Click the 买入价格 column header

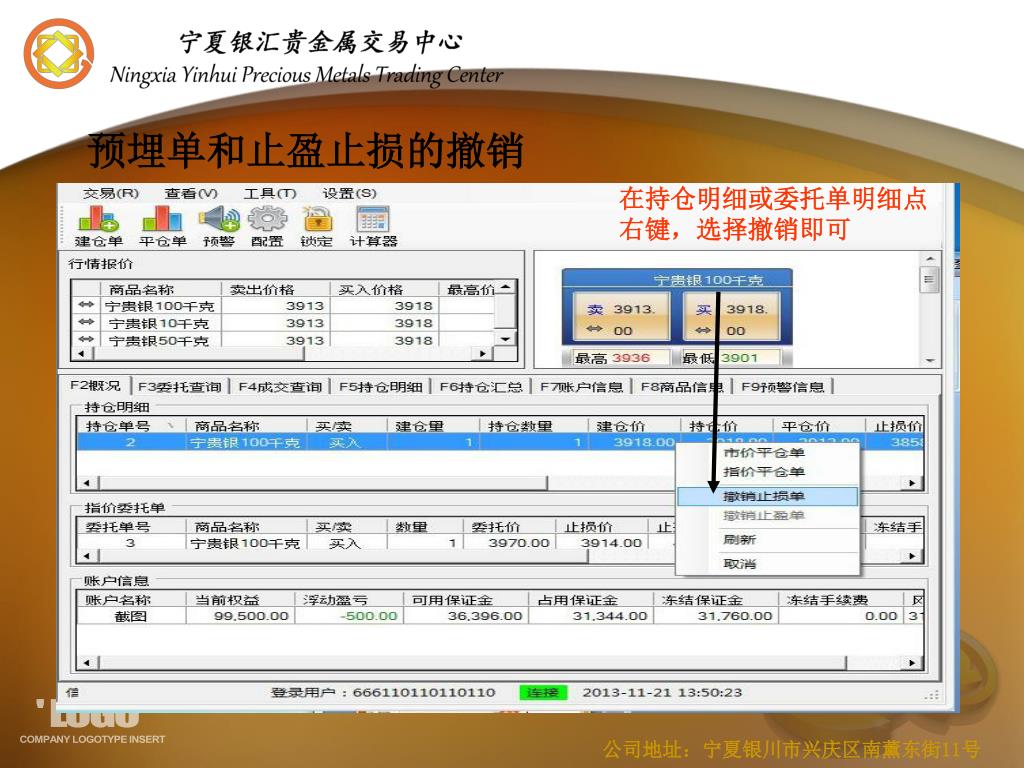tap(384, 289)
